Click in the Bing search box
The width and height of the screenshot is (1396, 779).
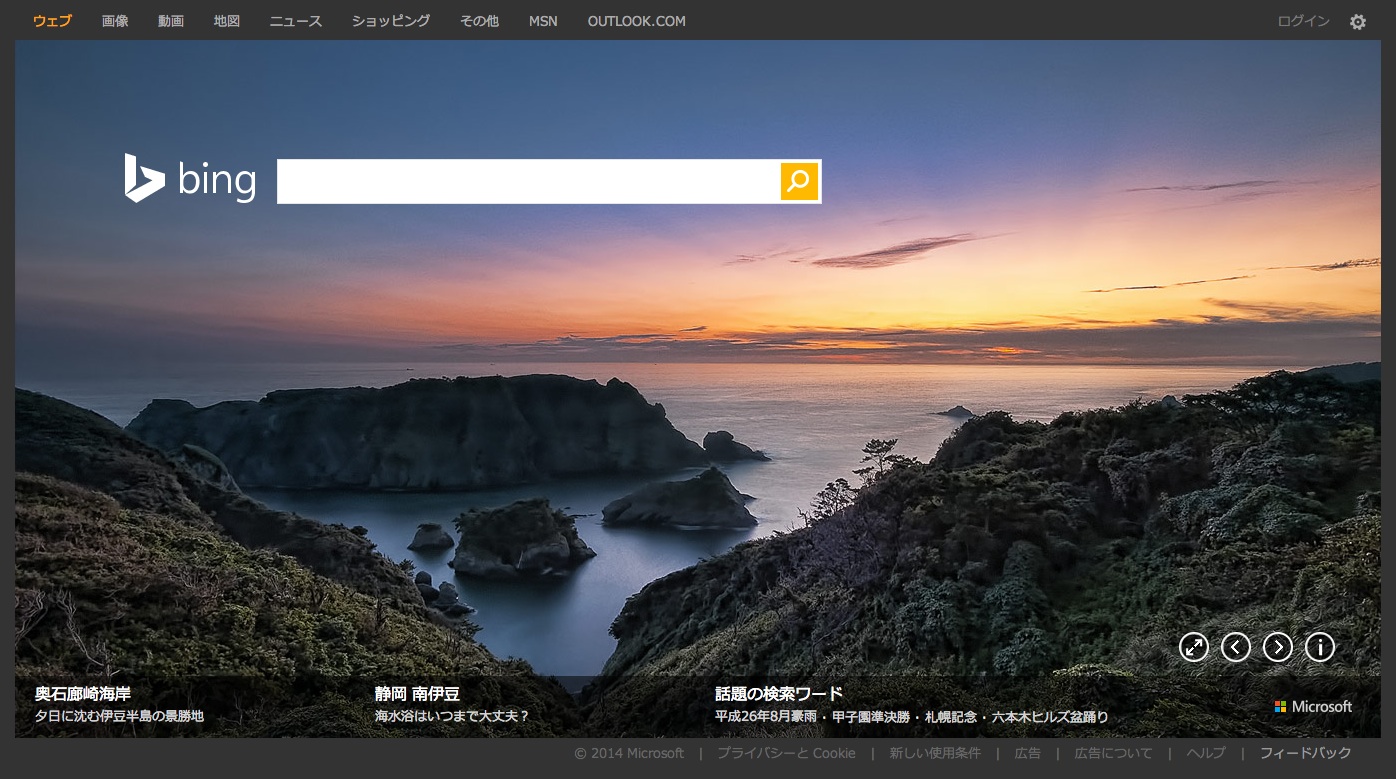point(528,181)
